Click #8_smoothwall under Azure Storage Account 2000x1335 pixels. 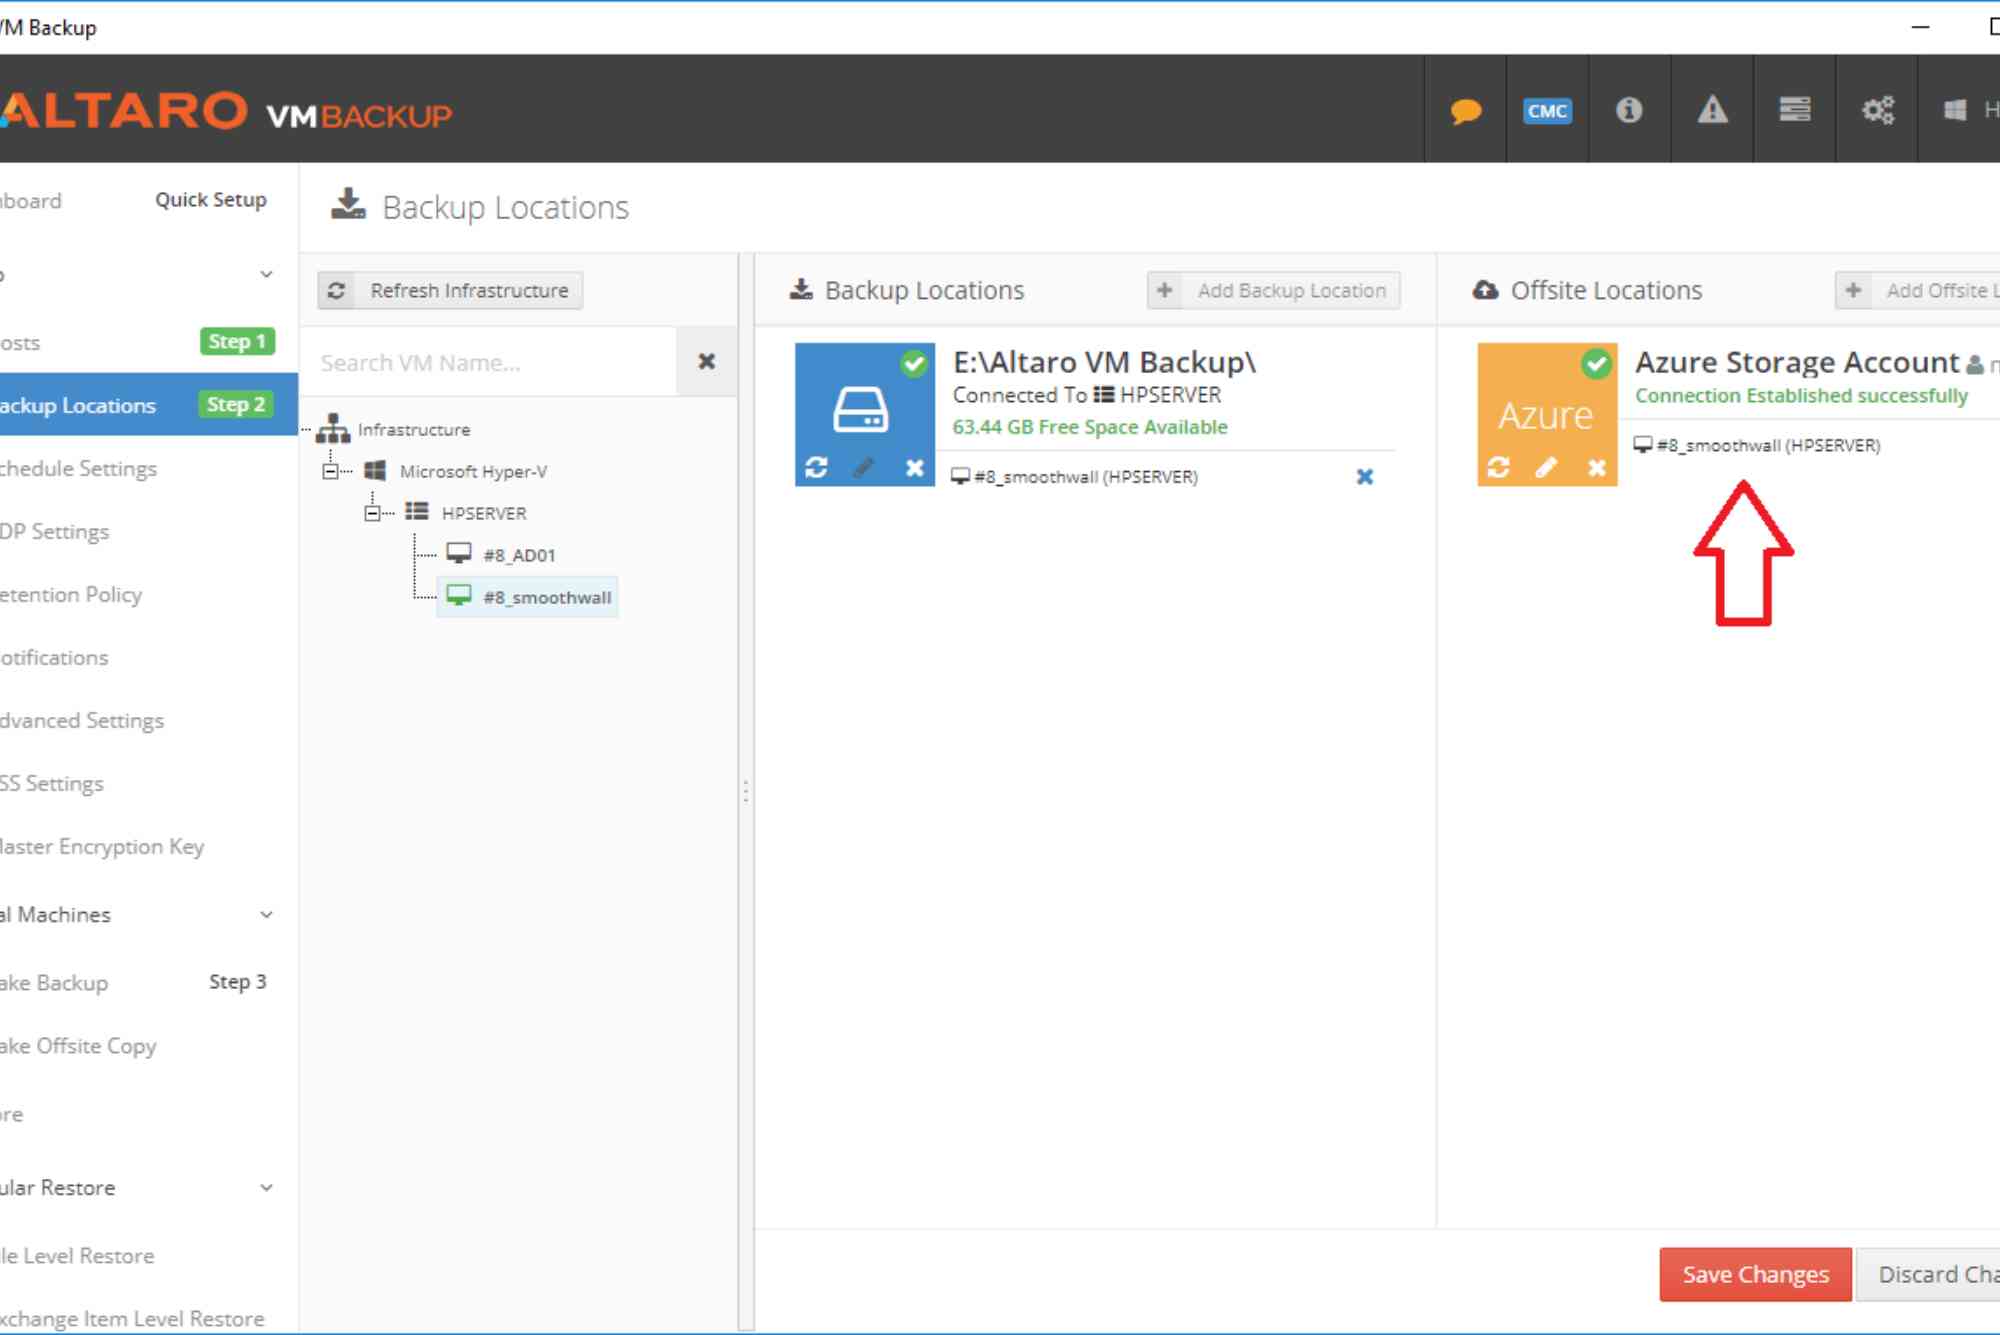tap(1757, 445)
